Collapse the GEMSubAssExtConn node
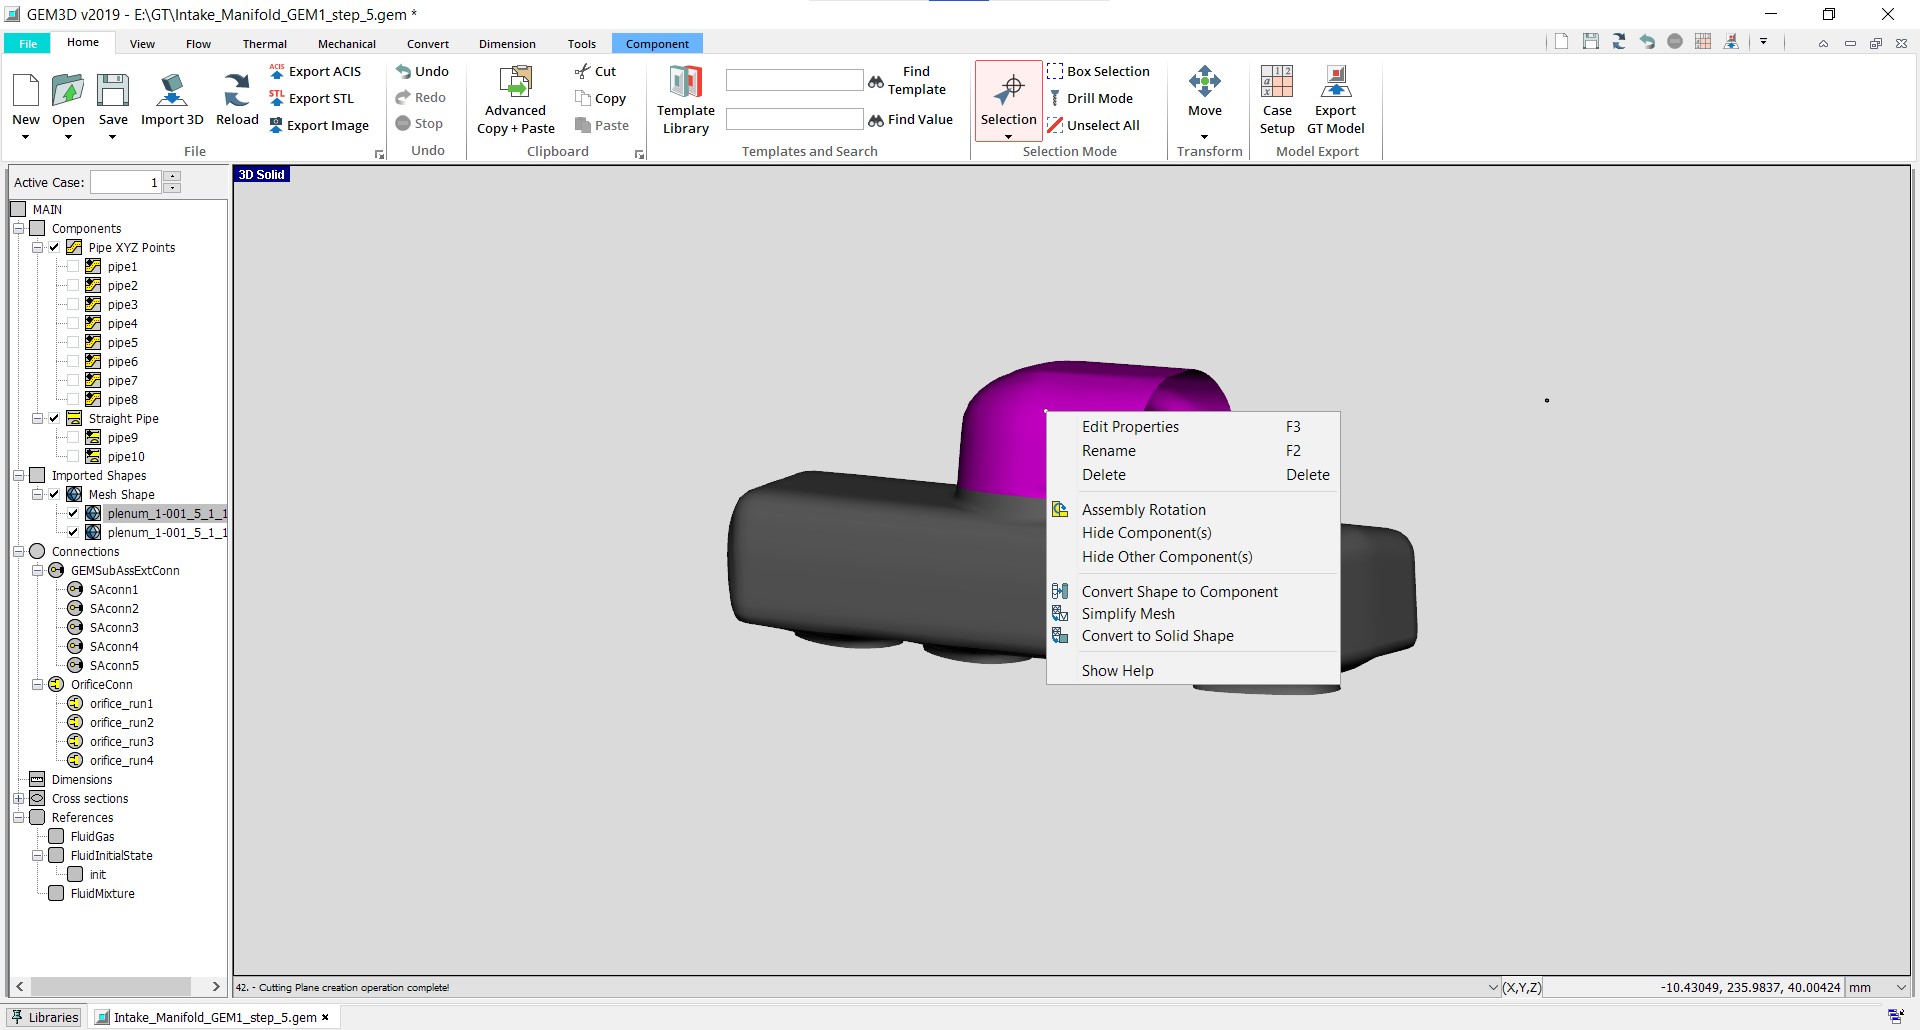Viewport: 1920px width, 1030px height. tap(37, 570)
